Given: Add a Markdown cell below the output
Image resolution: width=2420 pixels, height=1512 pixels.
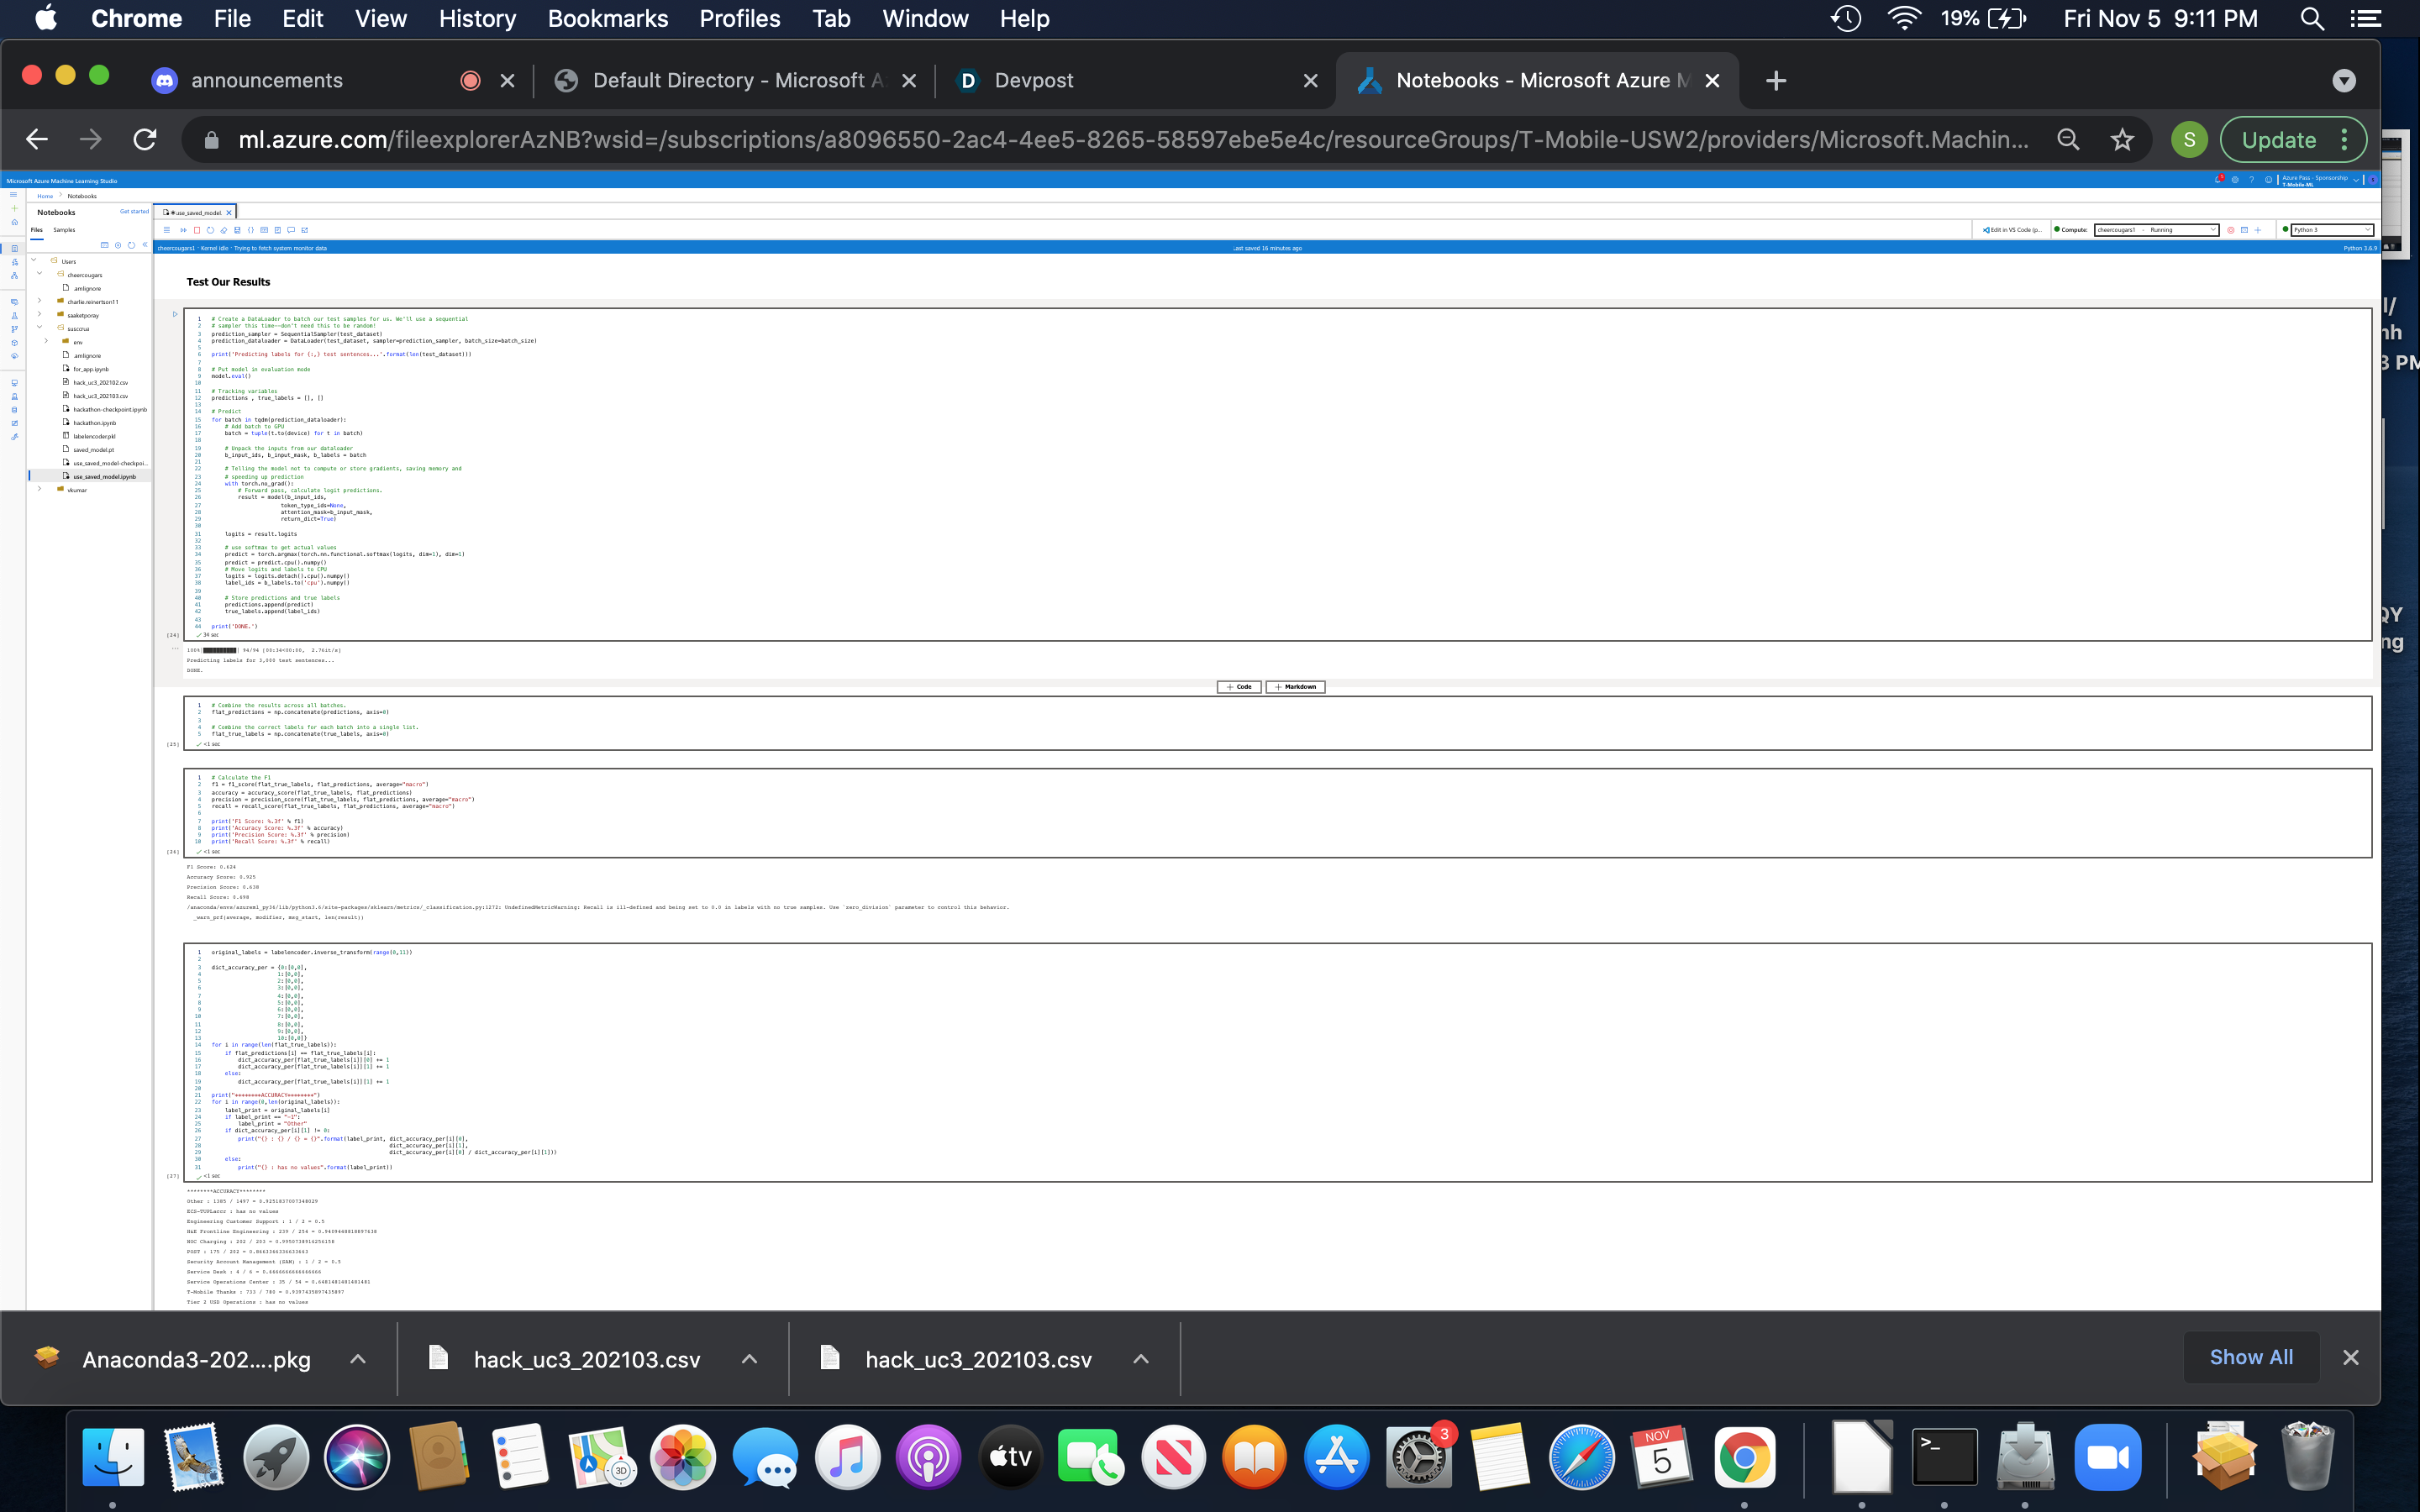Looking at the screenshot, I should 1295,687.
